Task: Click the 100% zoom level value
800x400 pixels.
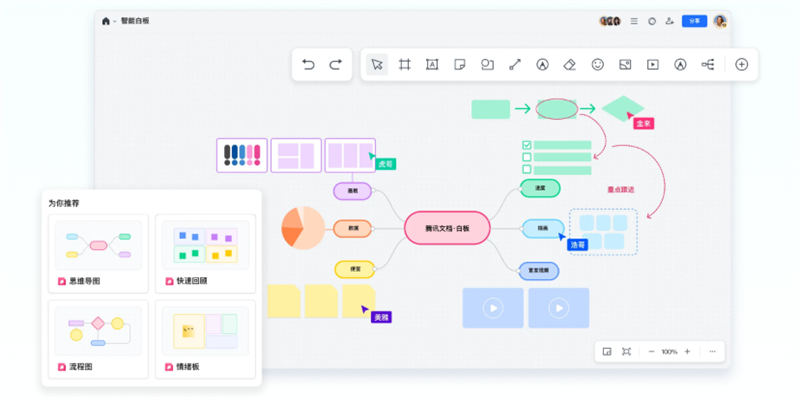Action: pos(669,352)
